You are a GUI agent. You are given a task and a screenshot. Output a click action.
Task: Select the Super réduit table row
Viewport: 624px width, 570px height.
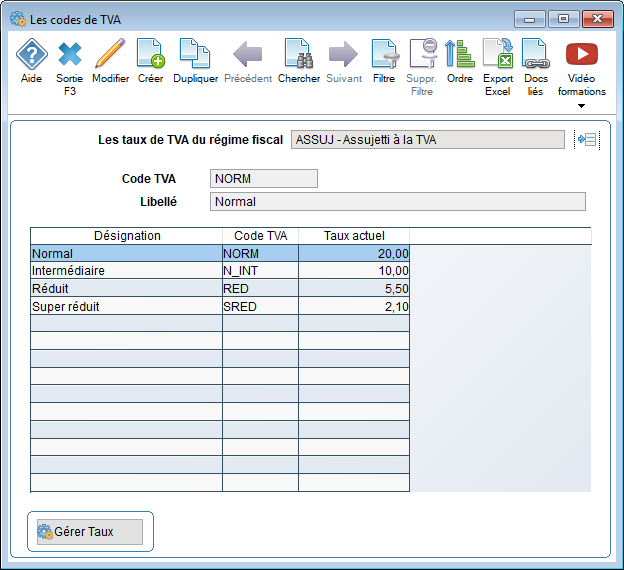[220, 306]
